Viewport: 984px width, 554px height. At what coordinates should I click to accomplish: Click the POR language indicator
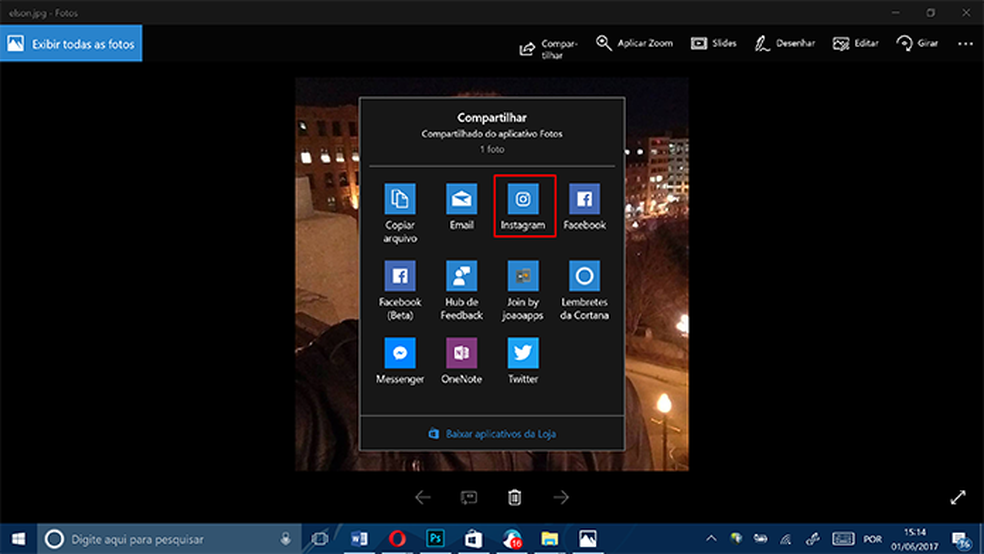coord(872,539)
